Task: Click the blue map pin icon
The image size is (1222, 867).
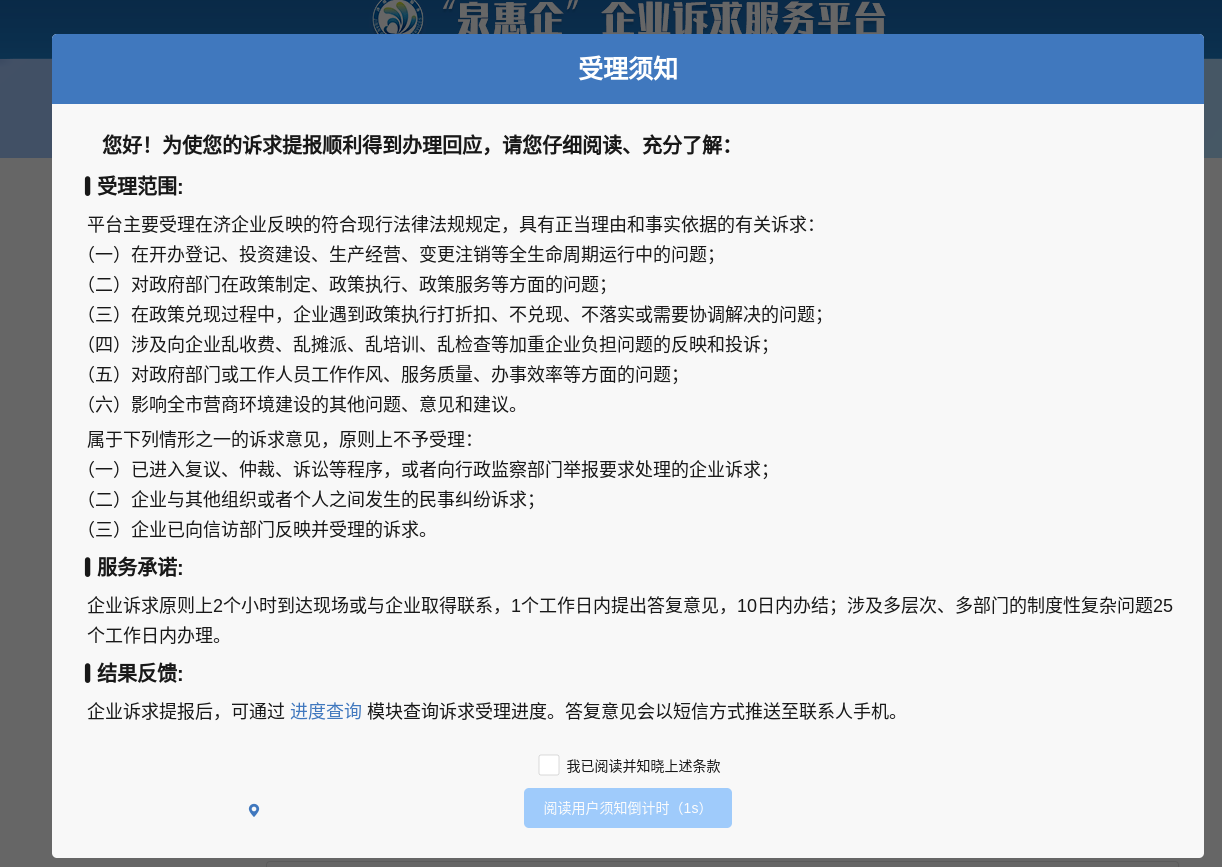Action: point(254,810)
